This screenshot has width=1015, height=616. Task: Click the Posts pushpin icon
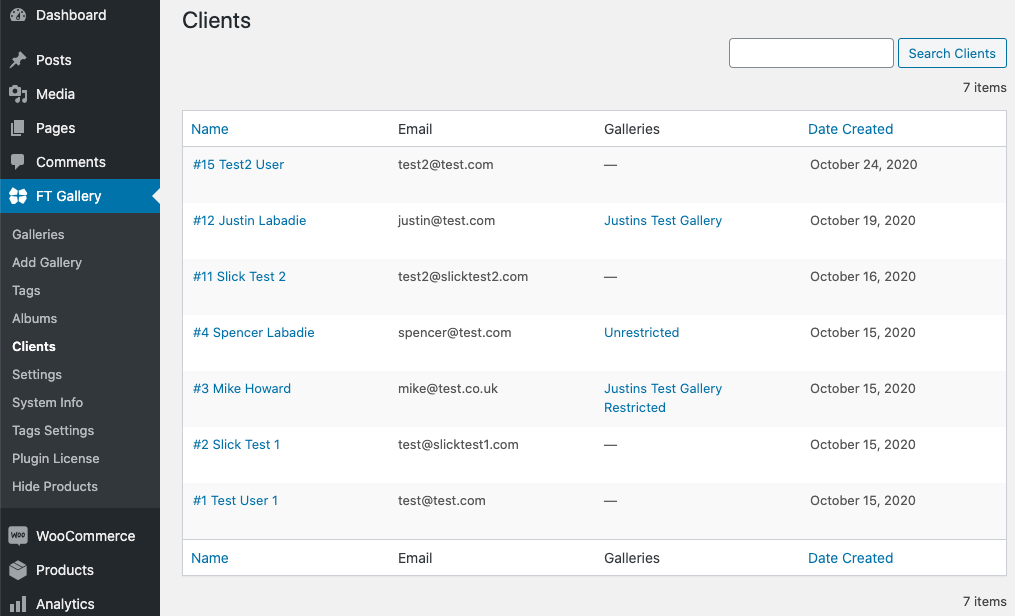[x=18, y=60]
